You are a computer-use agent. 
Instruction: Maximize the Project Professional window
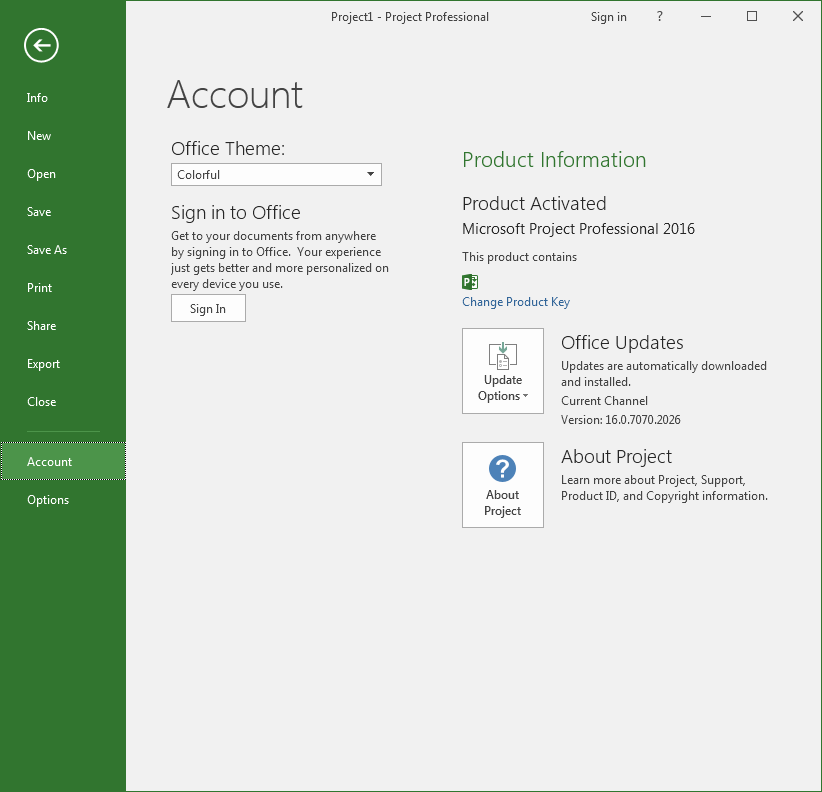(x=752, y=17)
